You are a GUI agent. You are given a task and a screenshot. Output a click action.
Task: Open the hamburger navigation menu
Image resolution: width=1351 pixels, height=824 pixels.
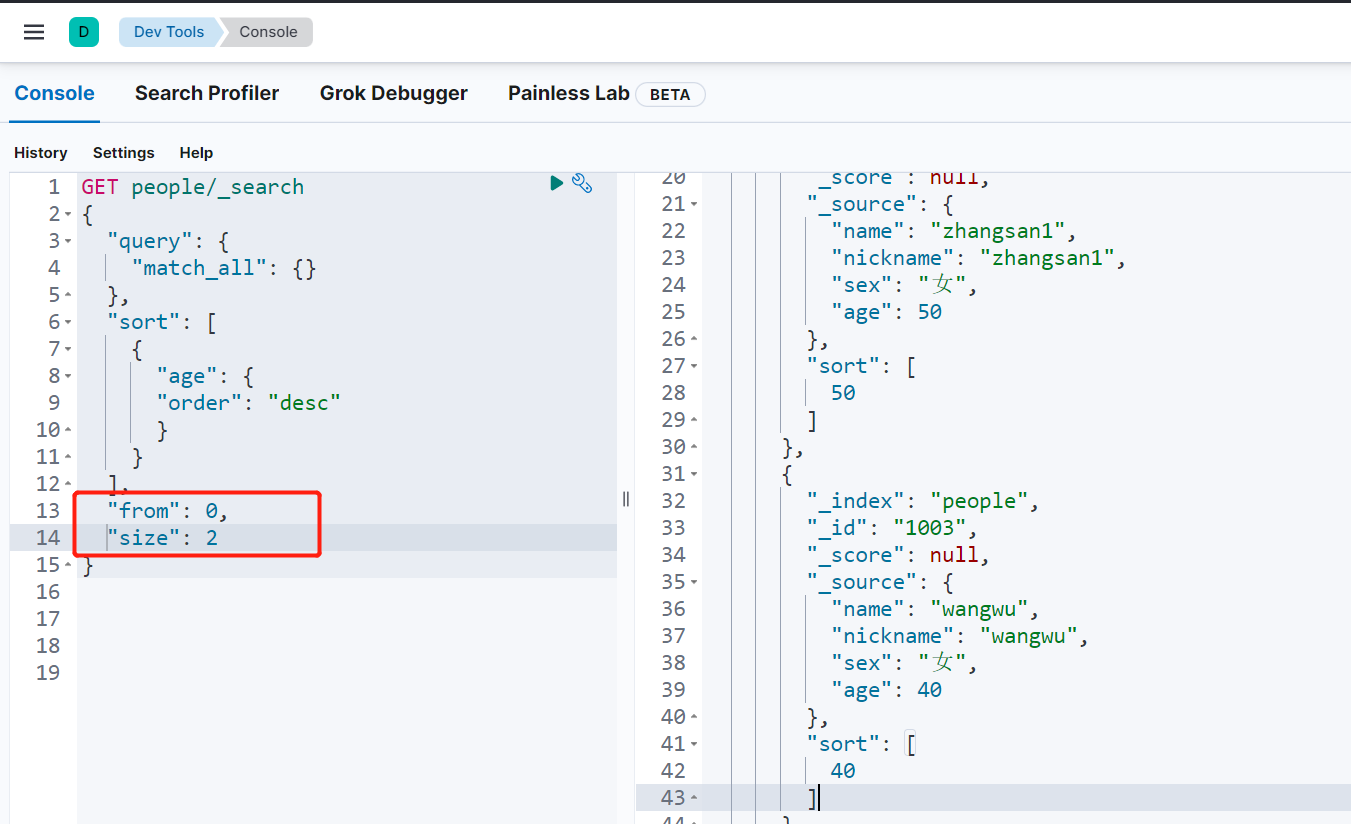34,32
